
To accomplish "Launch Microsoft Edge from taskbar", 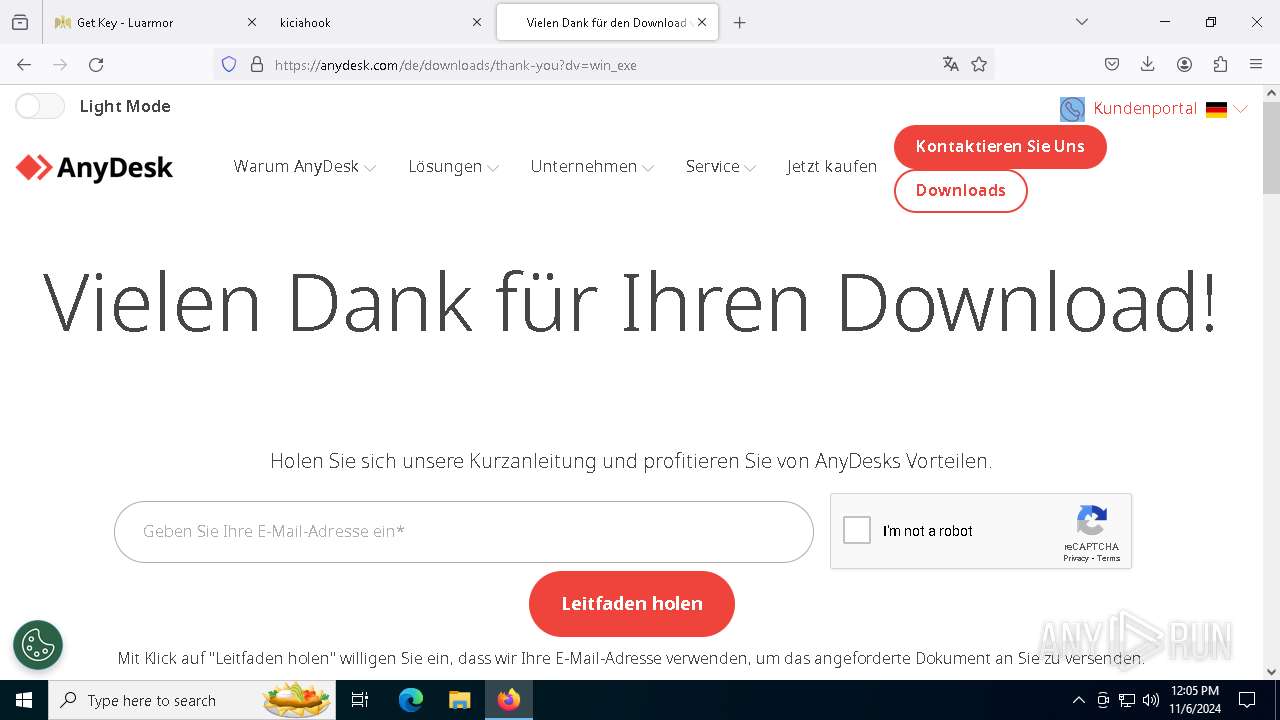I will tap(411, 700).
